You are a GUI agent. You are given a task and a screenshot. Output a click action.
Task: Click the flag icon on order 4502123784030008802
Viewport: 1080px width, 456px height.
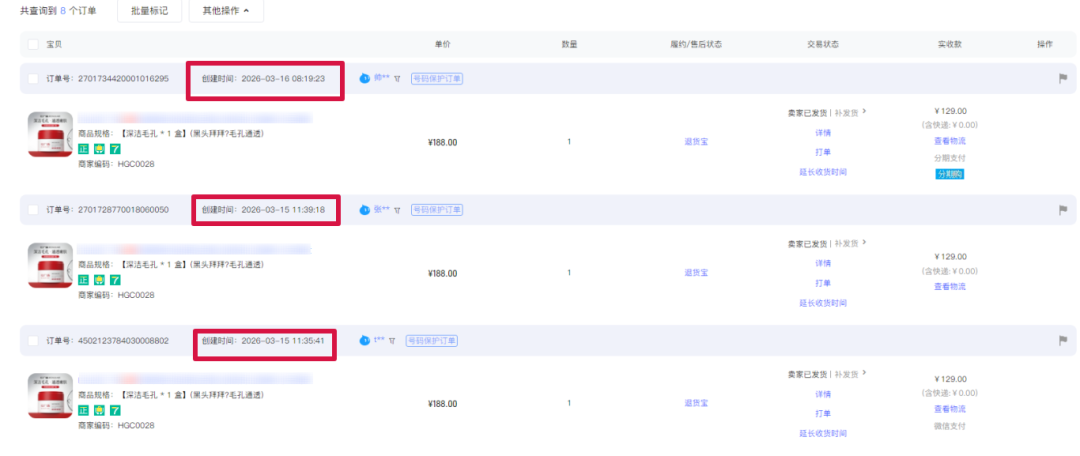click(1063, 341)
